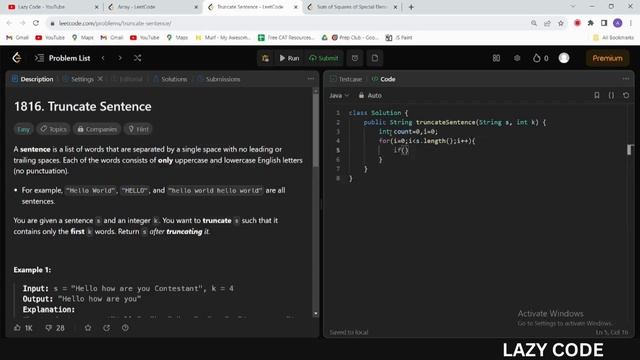
Task: Bookmark this page star icon
Action: (561, 23)
